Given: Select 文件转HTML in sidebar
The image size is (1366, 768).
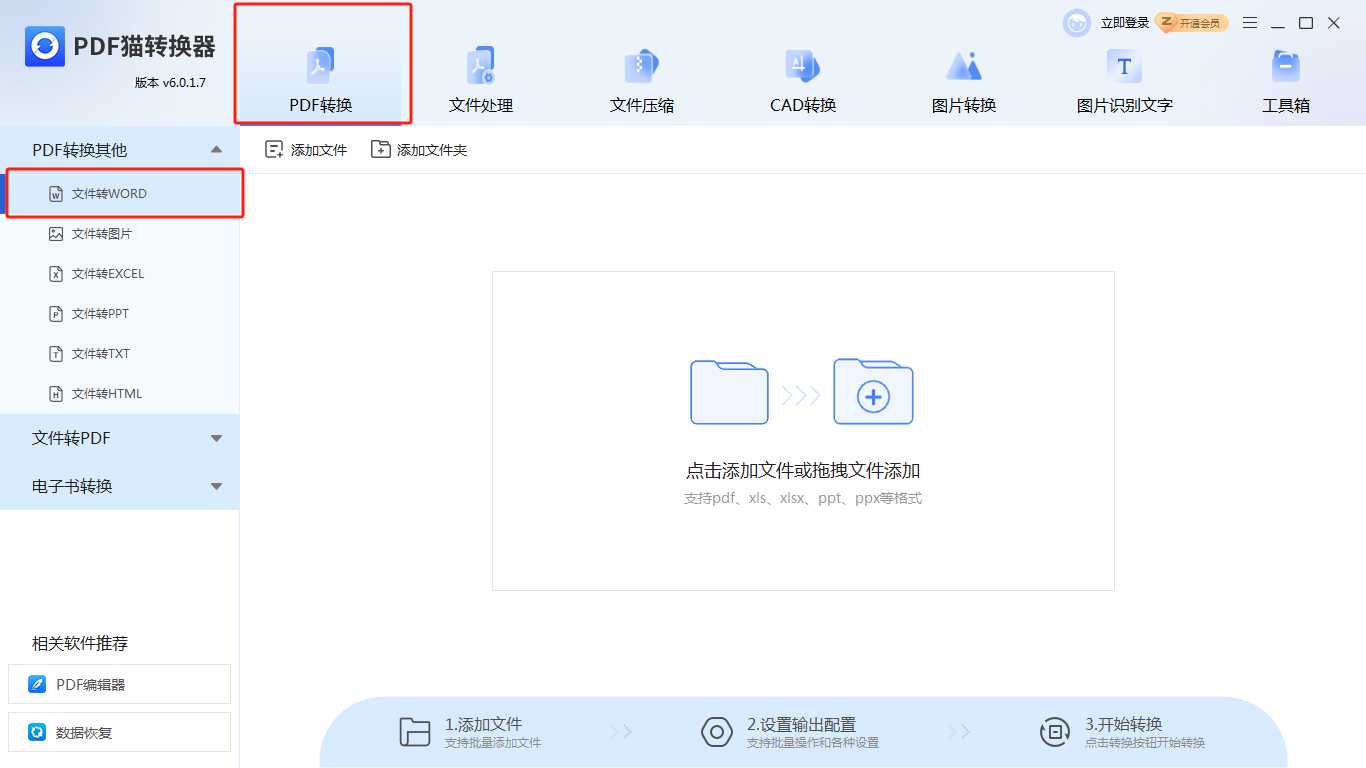Looking at the screenshot, I should [x=120, y=394].
